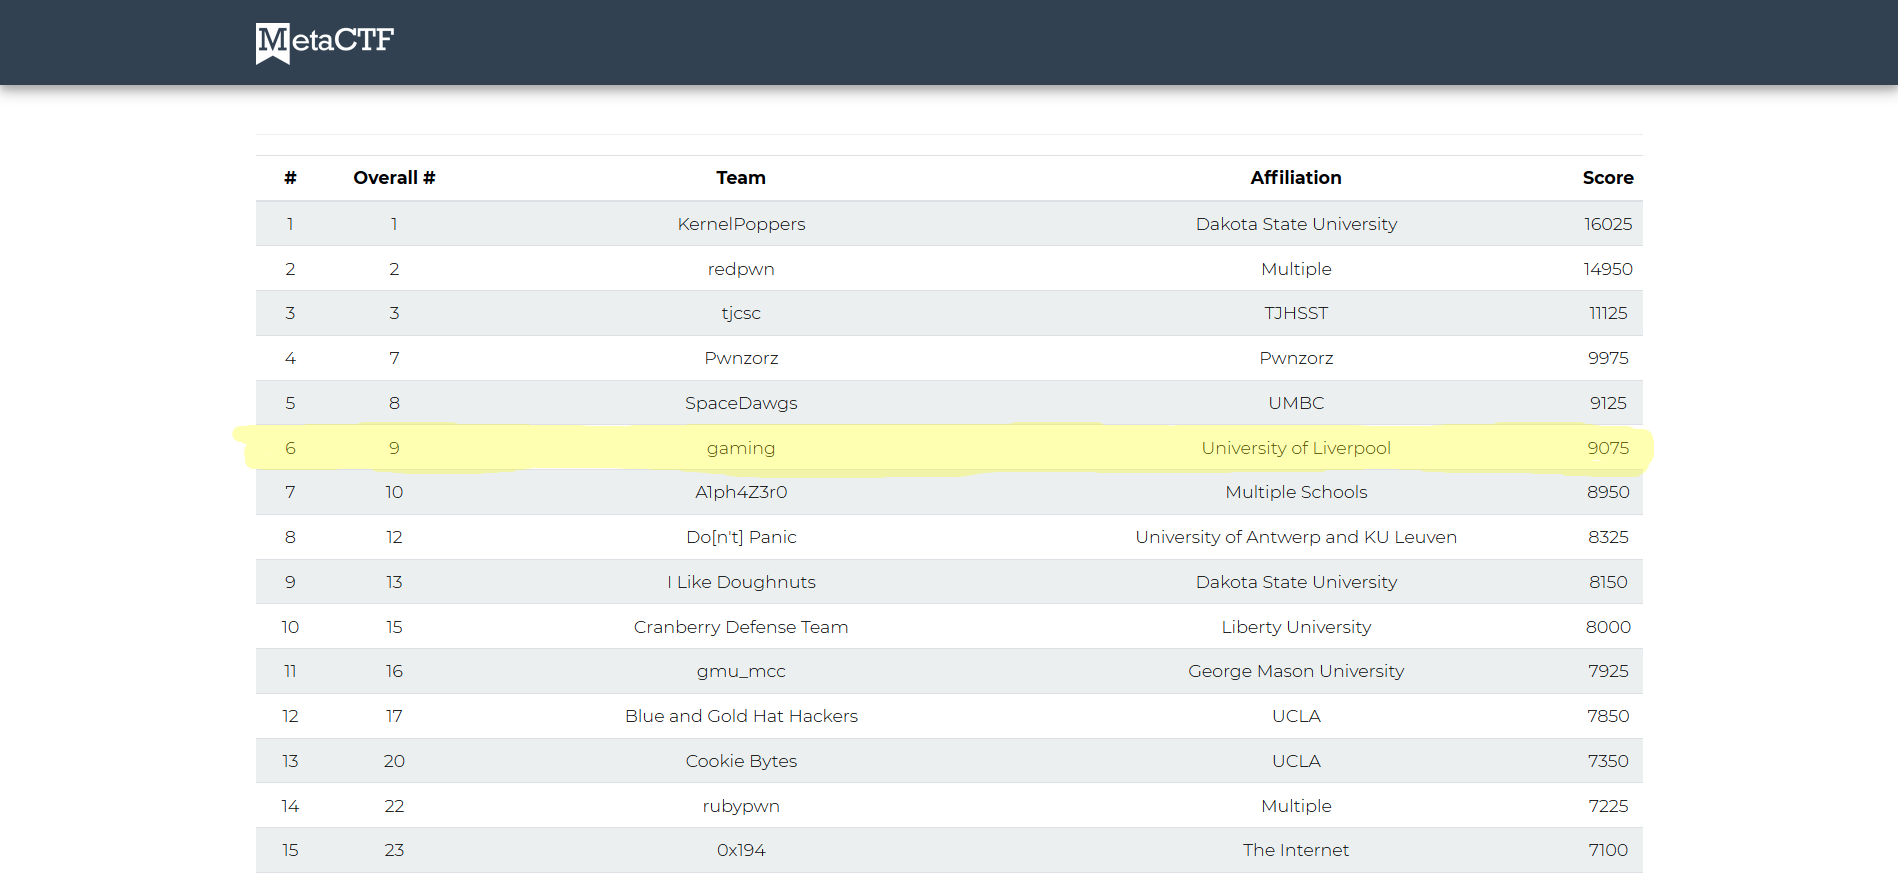Open the MetaCTF logo home link
Image resolution: width=1898 pixels, height=873 pixels.
pyautogui.click(x=325, y=42)
